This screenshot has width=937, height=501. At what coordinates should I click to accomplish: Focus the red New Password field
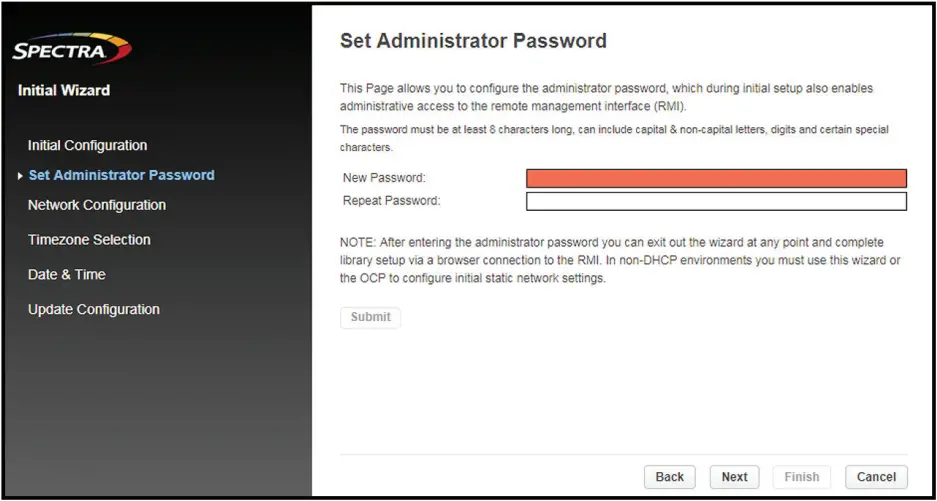click(x=716, y=178)
